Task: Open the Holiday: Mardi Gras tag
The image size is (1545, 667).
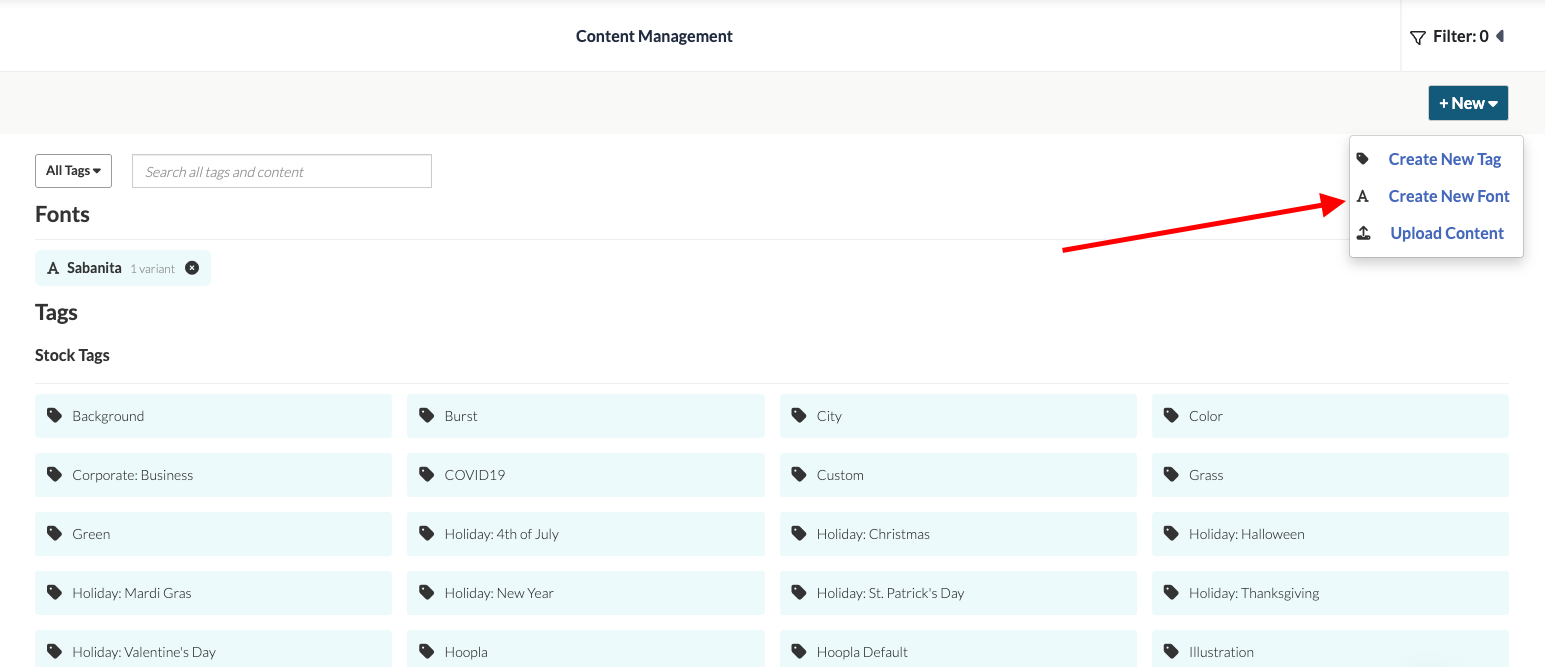Action: pos(213,593)
